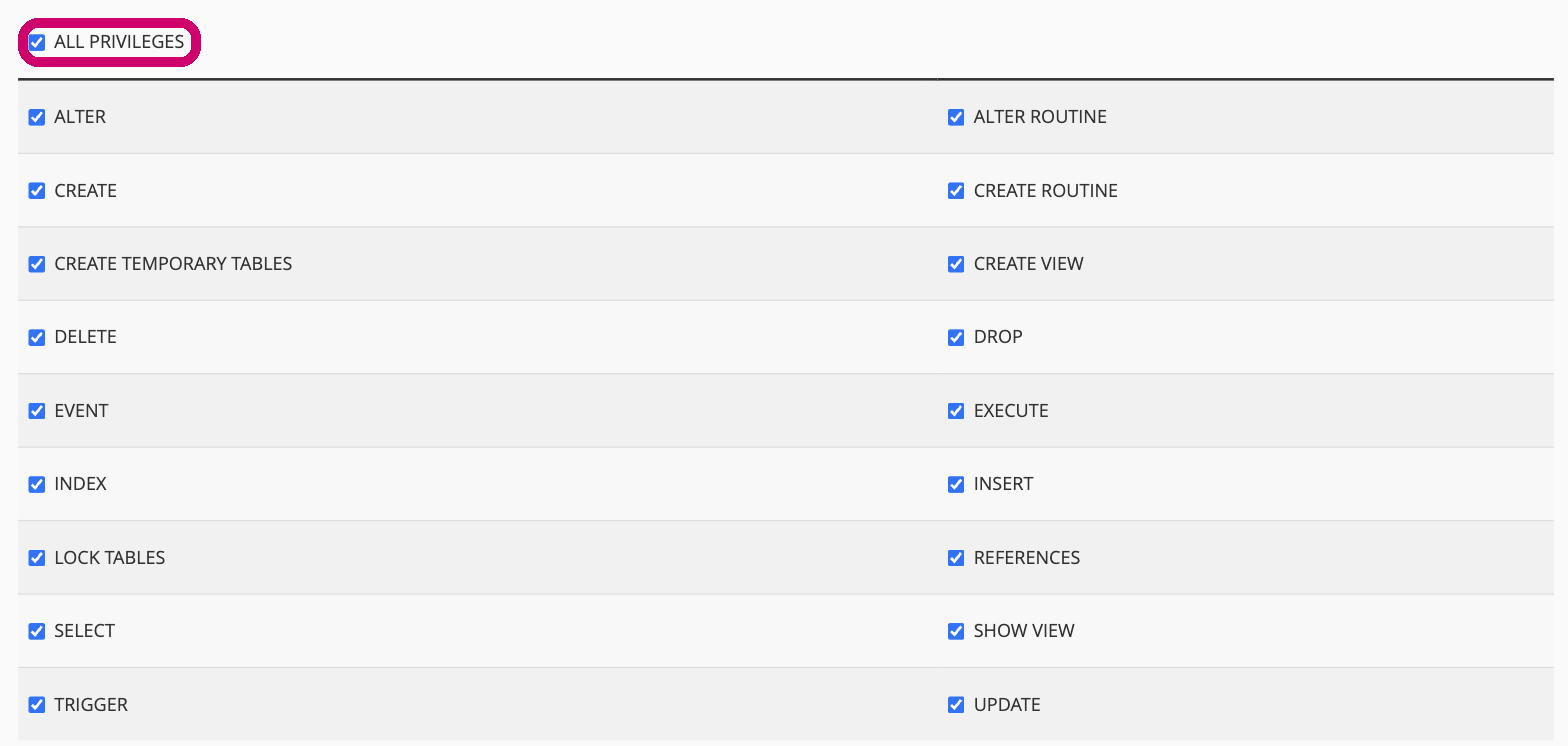Viewport: 1568px width, 746px height.
Task: Toggle the ALTER ROUTINE checkbox
Action: tap(956, 117)
